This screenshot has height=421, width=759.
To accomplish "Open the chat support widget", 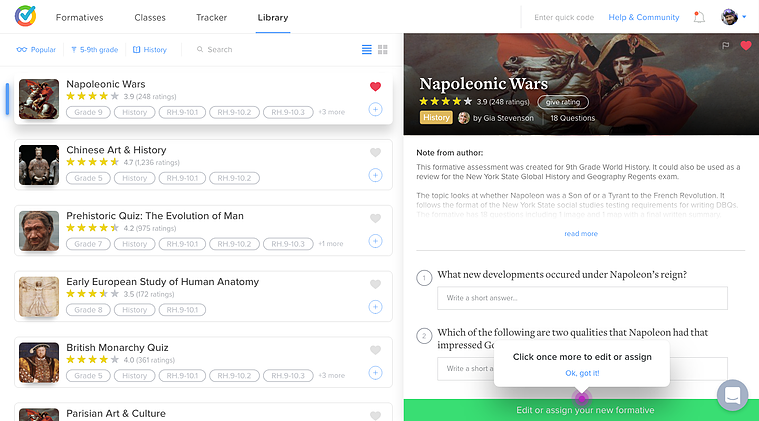I will pos(732,395).
